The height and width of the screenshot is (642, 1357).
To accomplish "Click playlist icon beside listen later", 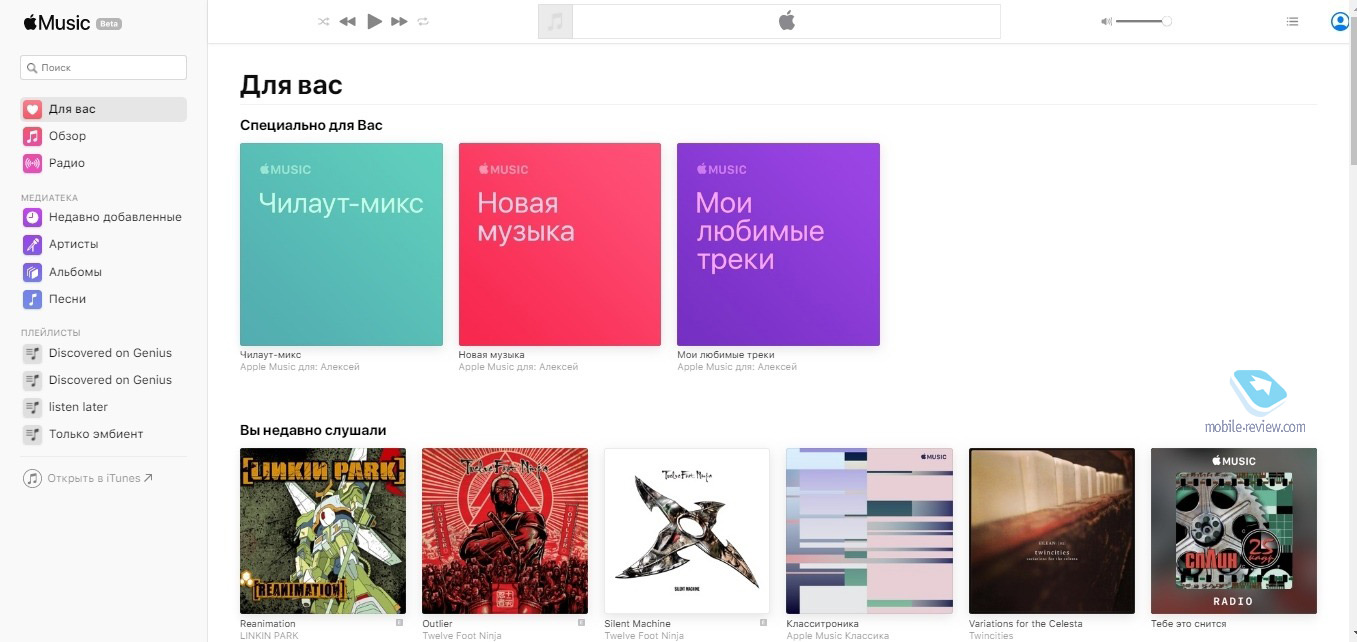I will click(33, 407).
